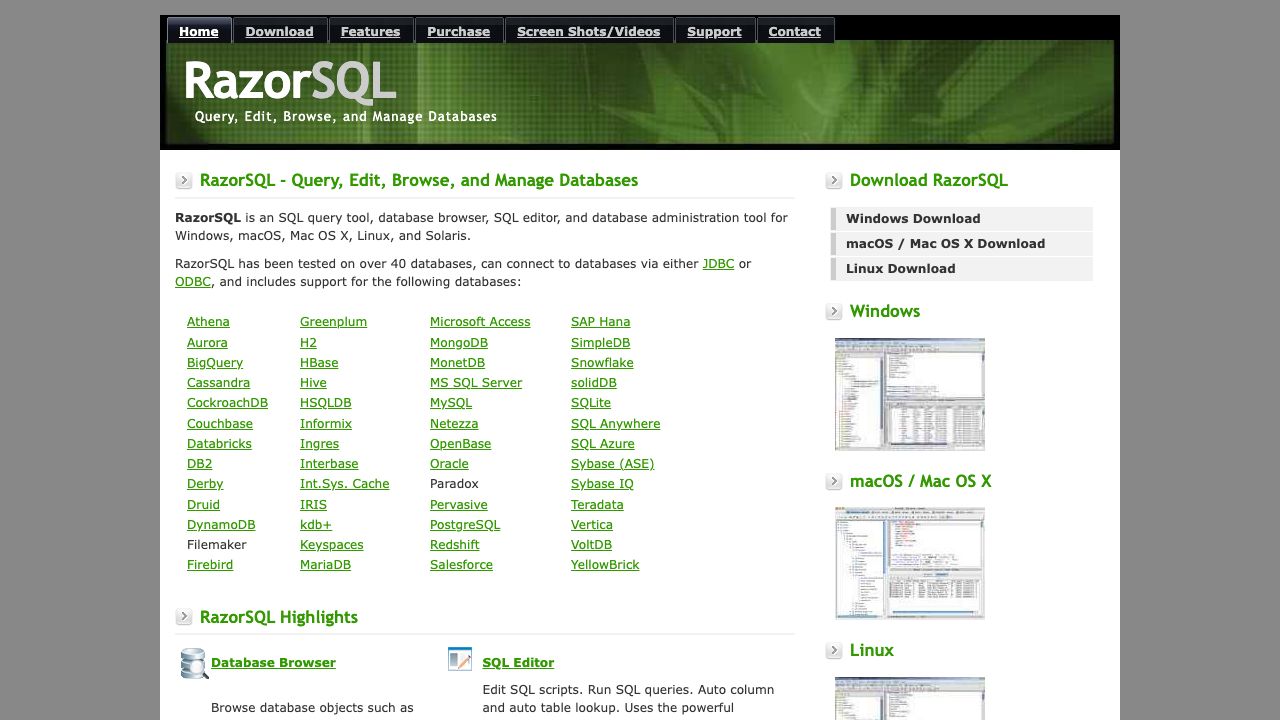Click arrow icon beside Linux heading
The height and width of the screenshot is (720, 1280).
pos(834,651)
